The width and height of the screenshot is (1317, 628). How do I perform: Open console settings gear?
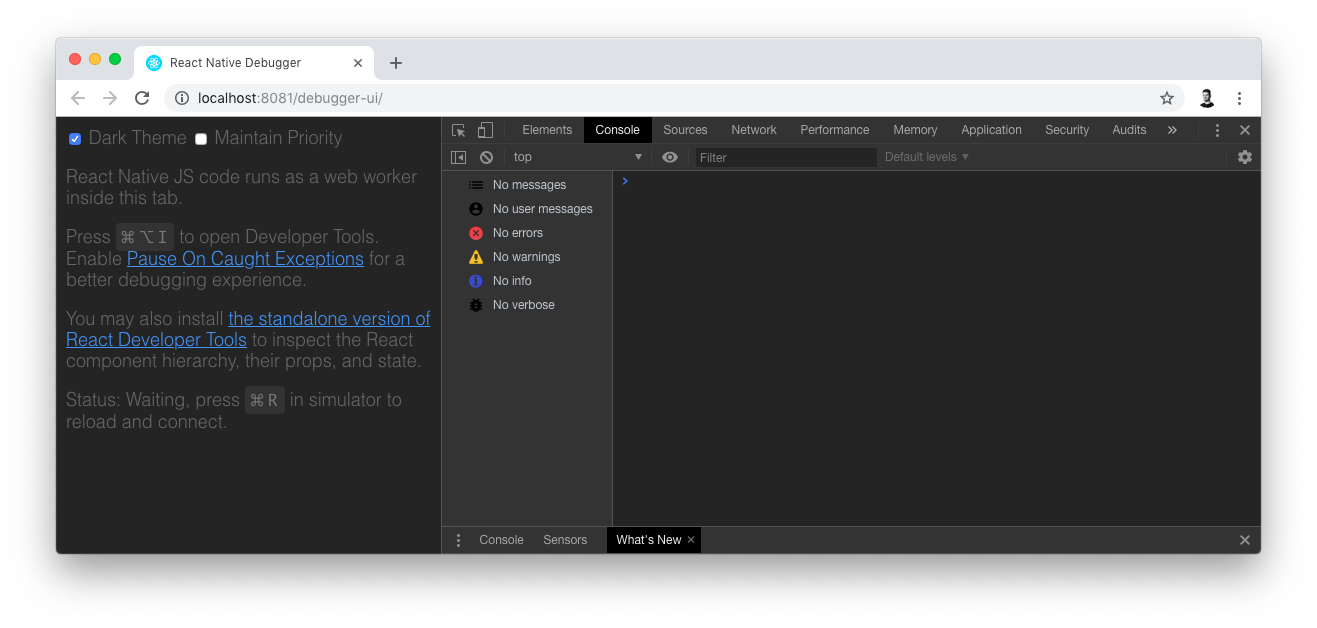1244,157
